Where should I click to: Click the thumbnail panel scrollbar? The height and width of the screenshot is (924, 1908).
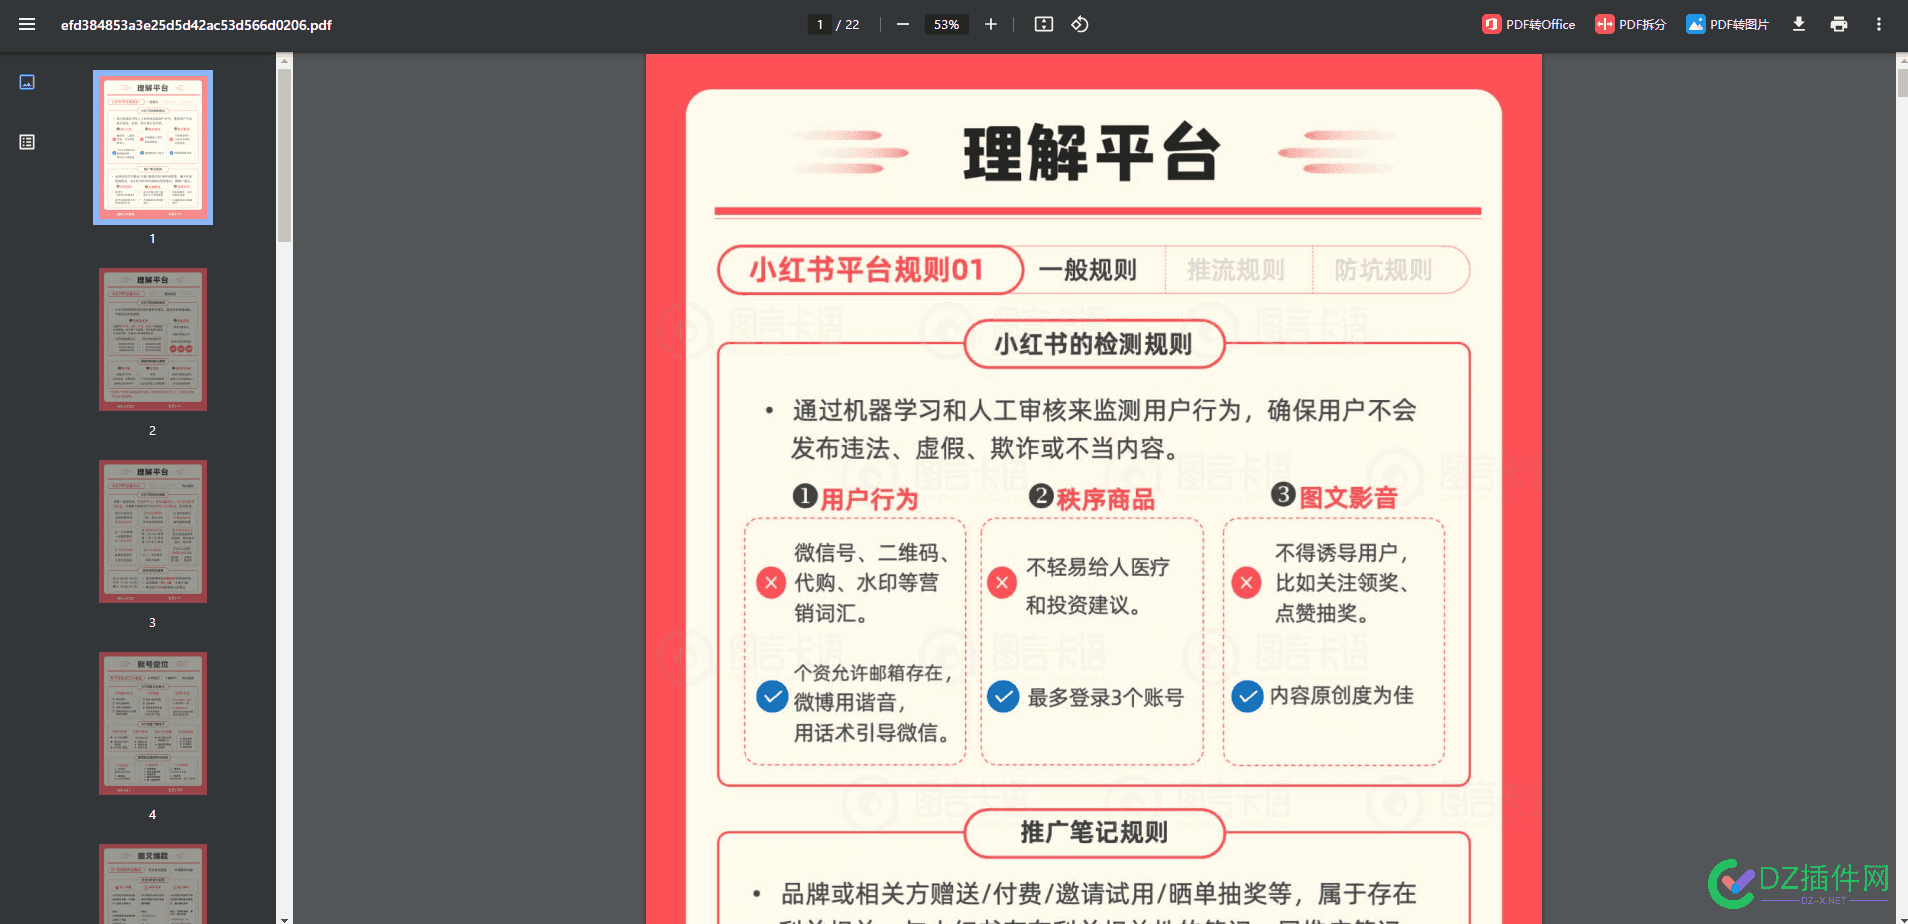click(x=284, y=155)
